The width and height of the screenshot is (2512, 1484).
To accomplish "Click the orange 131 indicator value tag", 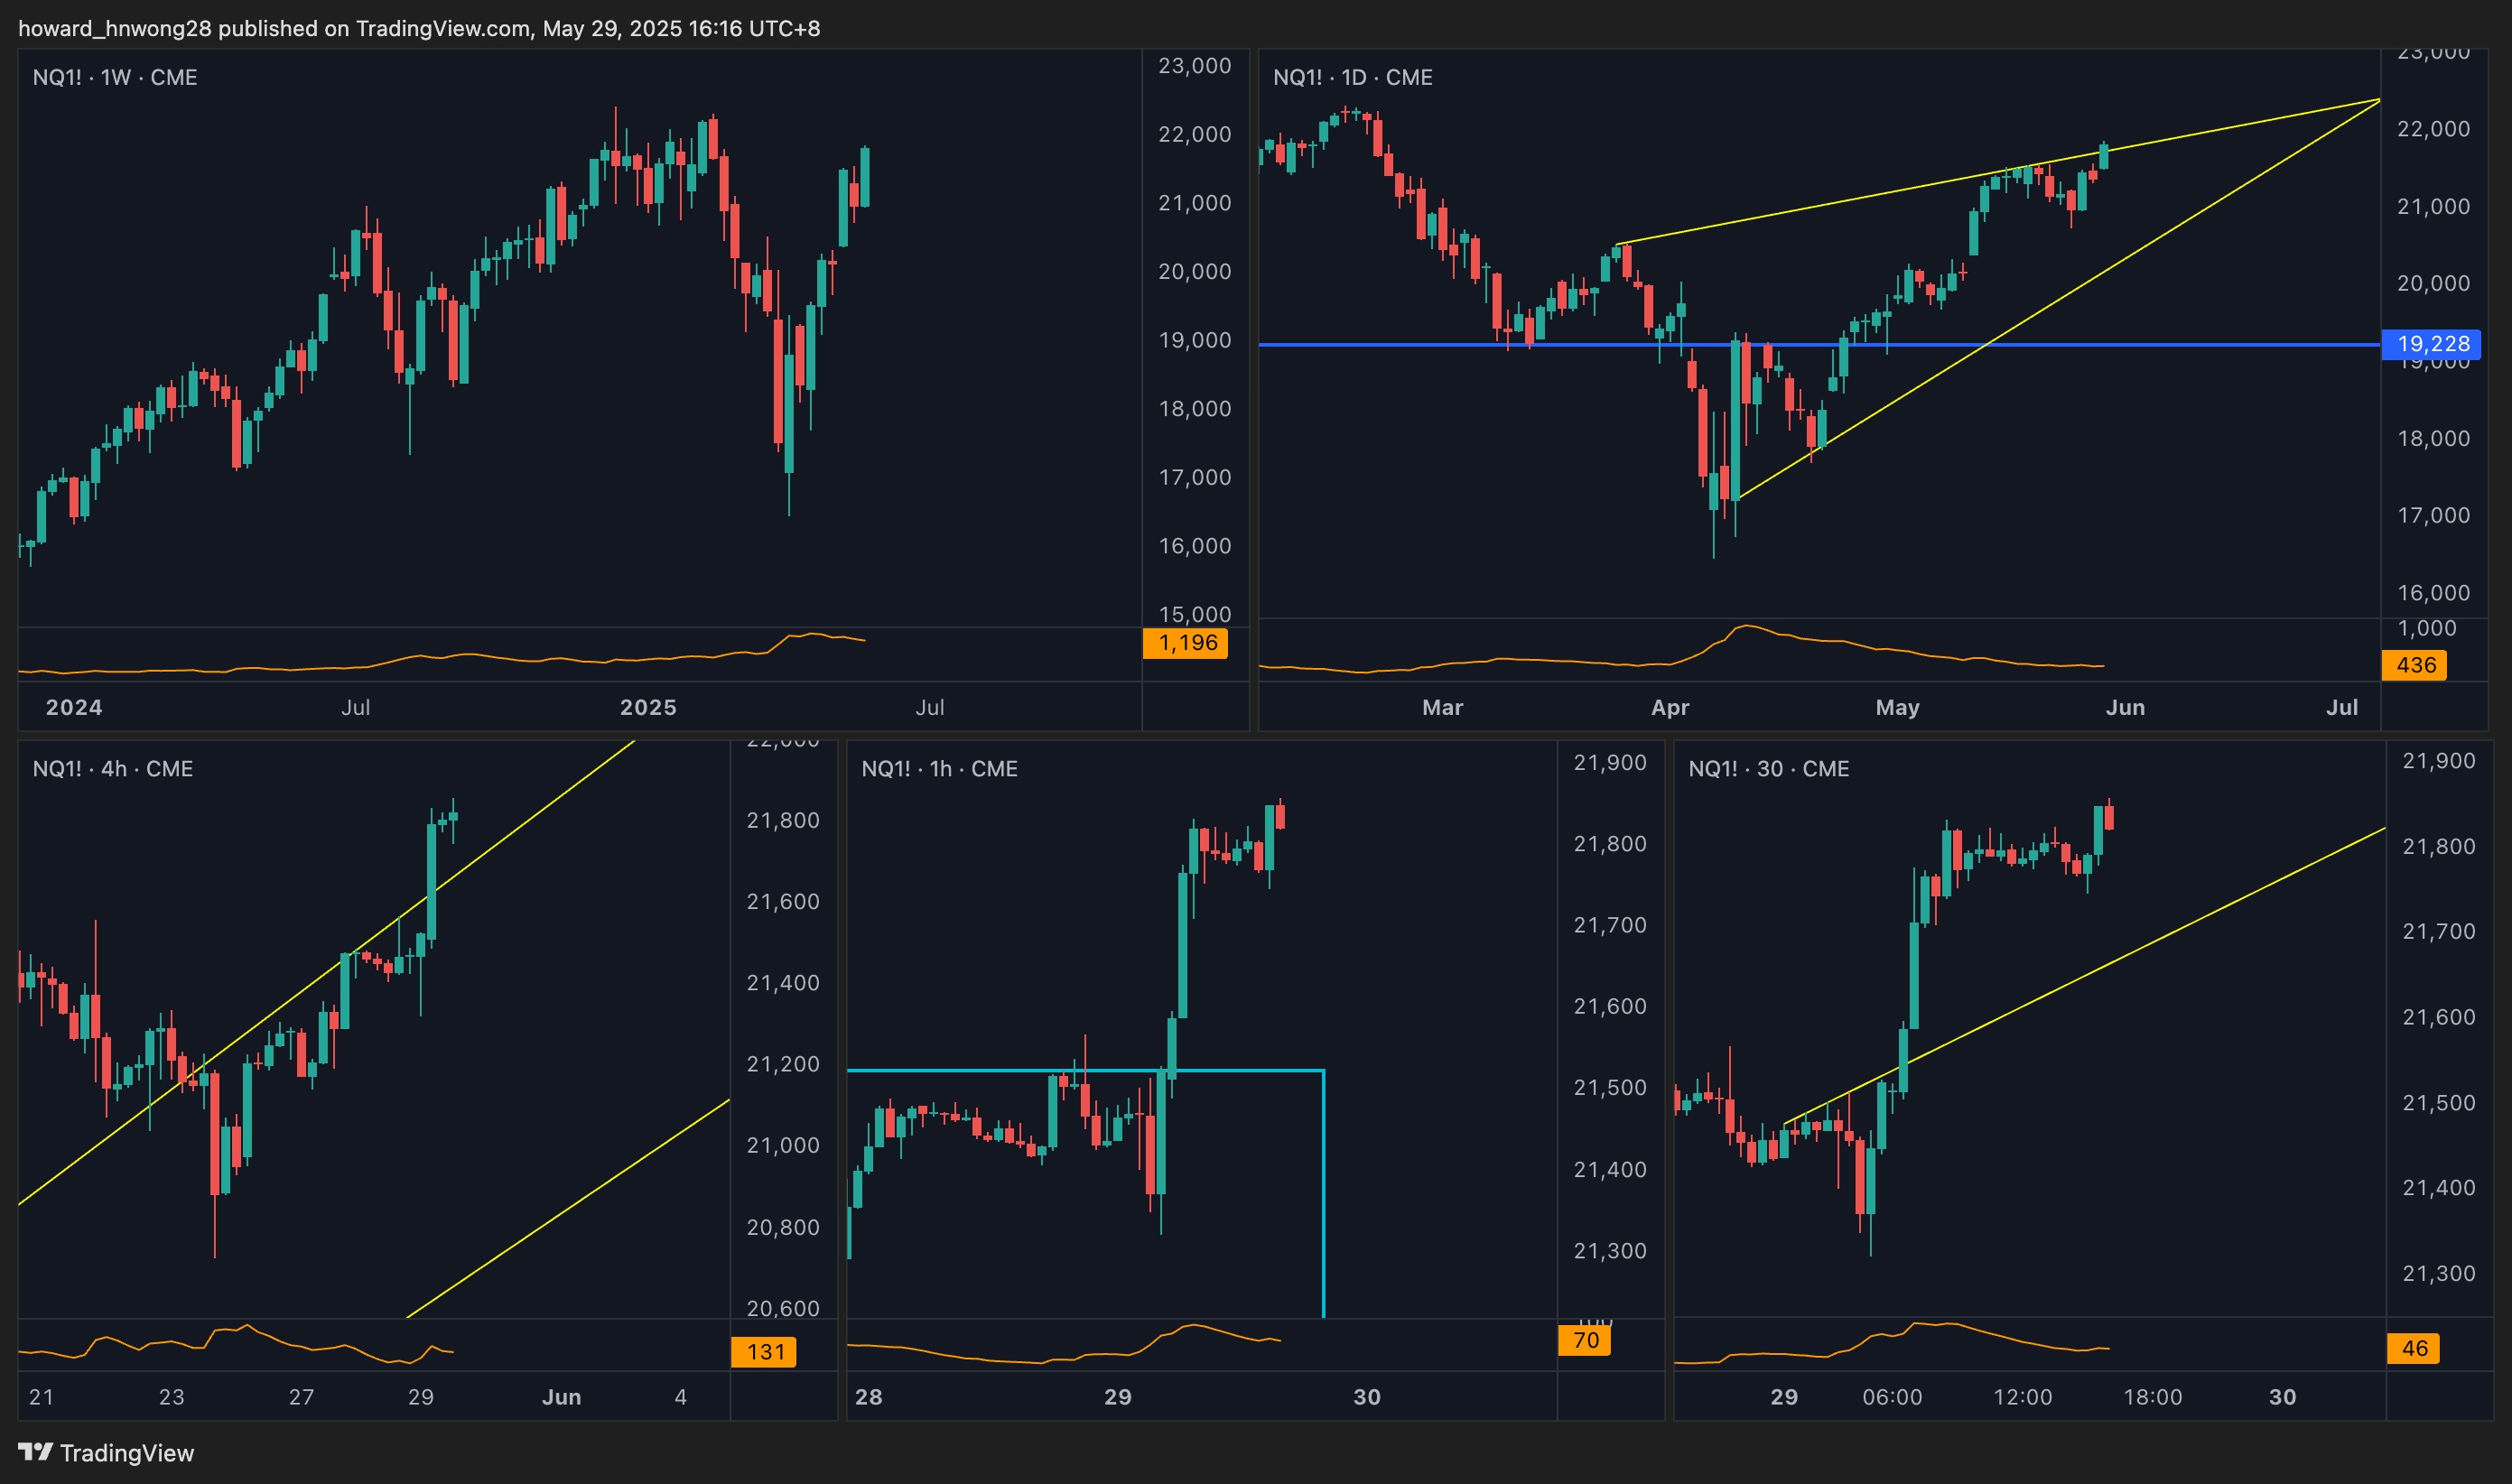I will 764,1352.
